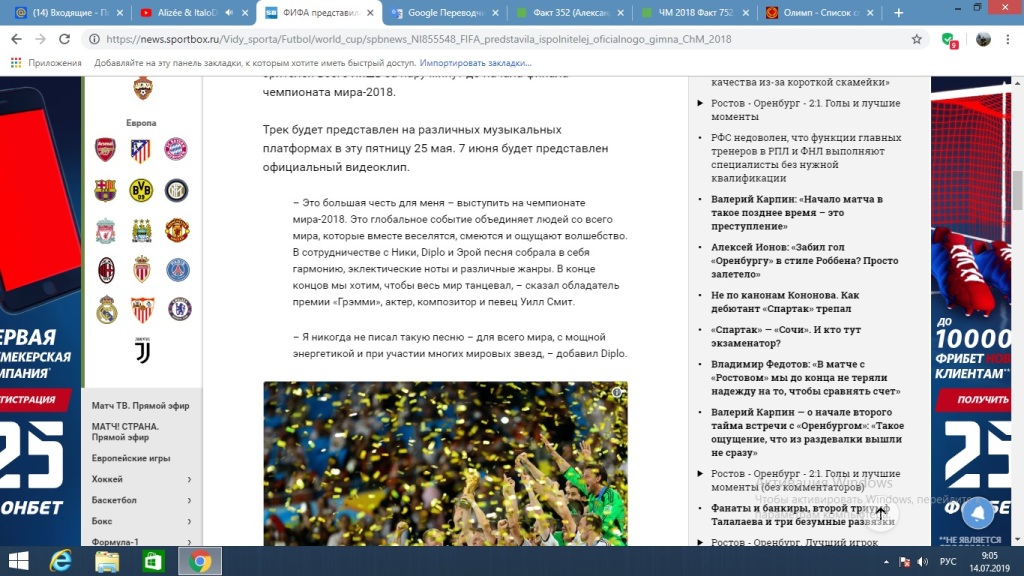Open the green shield extension icon
The height and width of the screenshot is (576, 1024).
click(x=949, y=40)
